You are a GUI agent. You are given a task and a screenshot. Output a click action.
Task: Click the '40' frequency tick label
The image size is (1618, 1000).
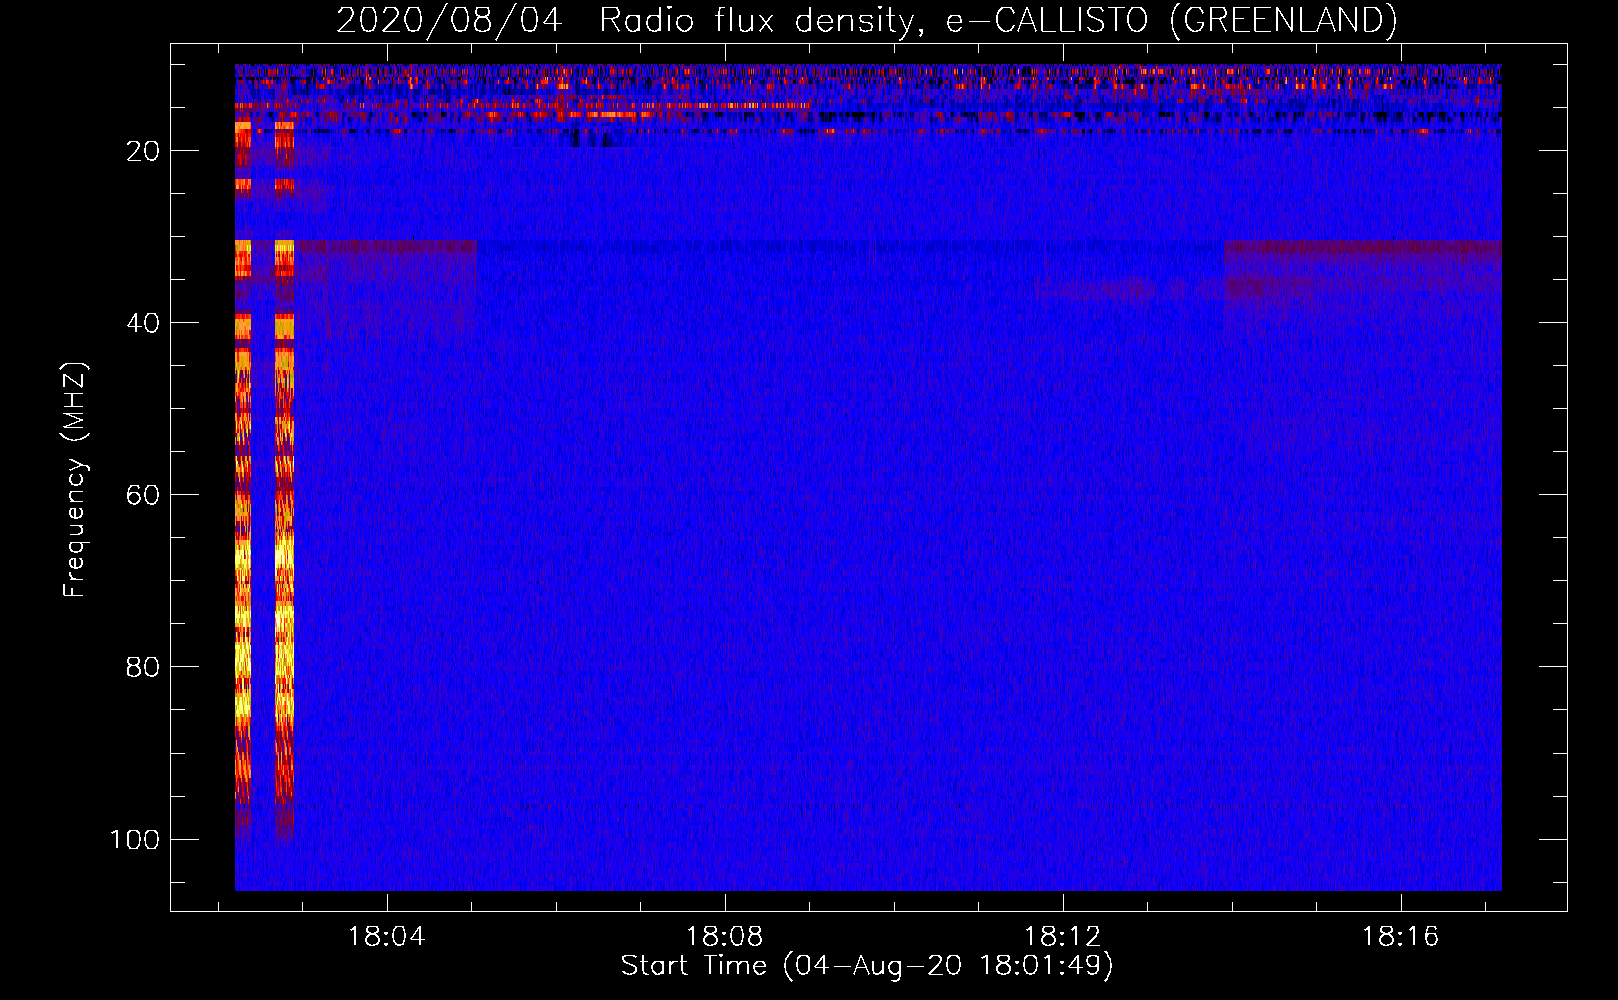[x=143, y=323]
